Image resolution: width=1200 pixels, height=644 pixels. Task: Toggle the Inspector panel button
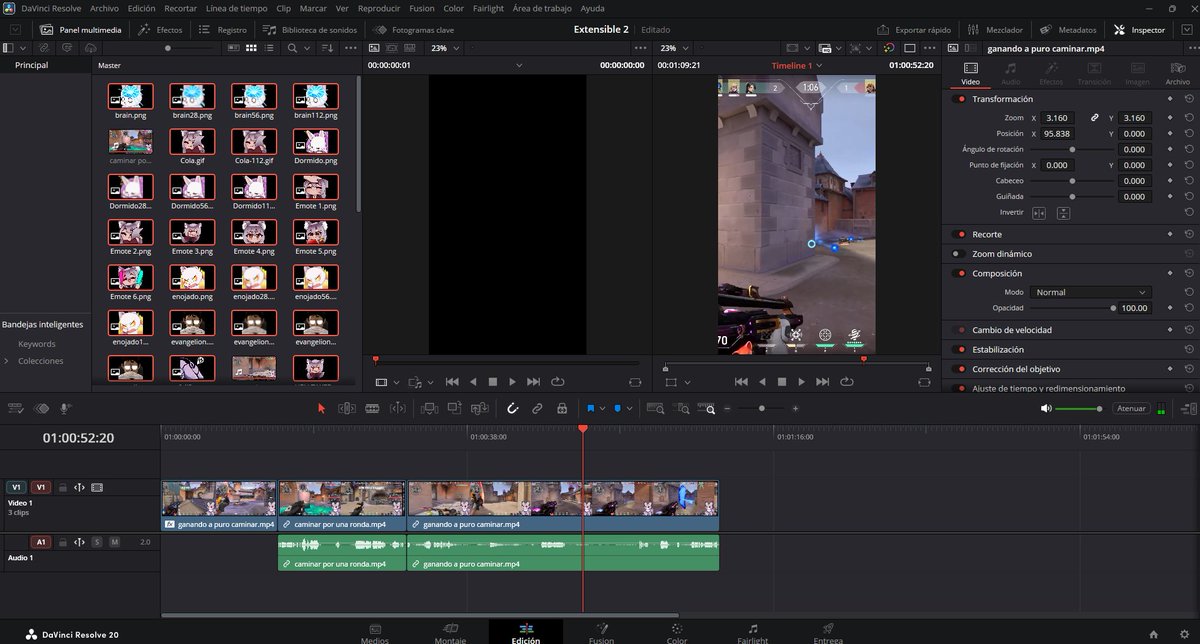(1140, 30)
